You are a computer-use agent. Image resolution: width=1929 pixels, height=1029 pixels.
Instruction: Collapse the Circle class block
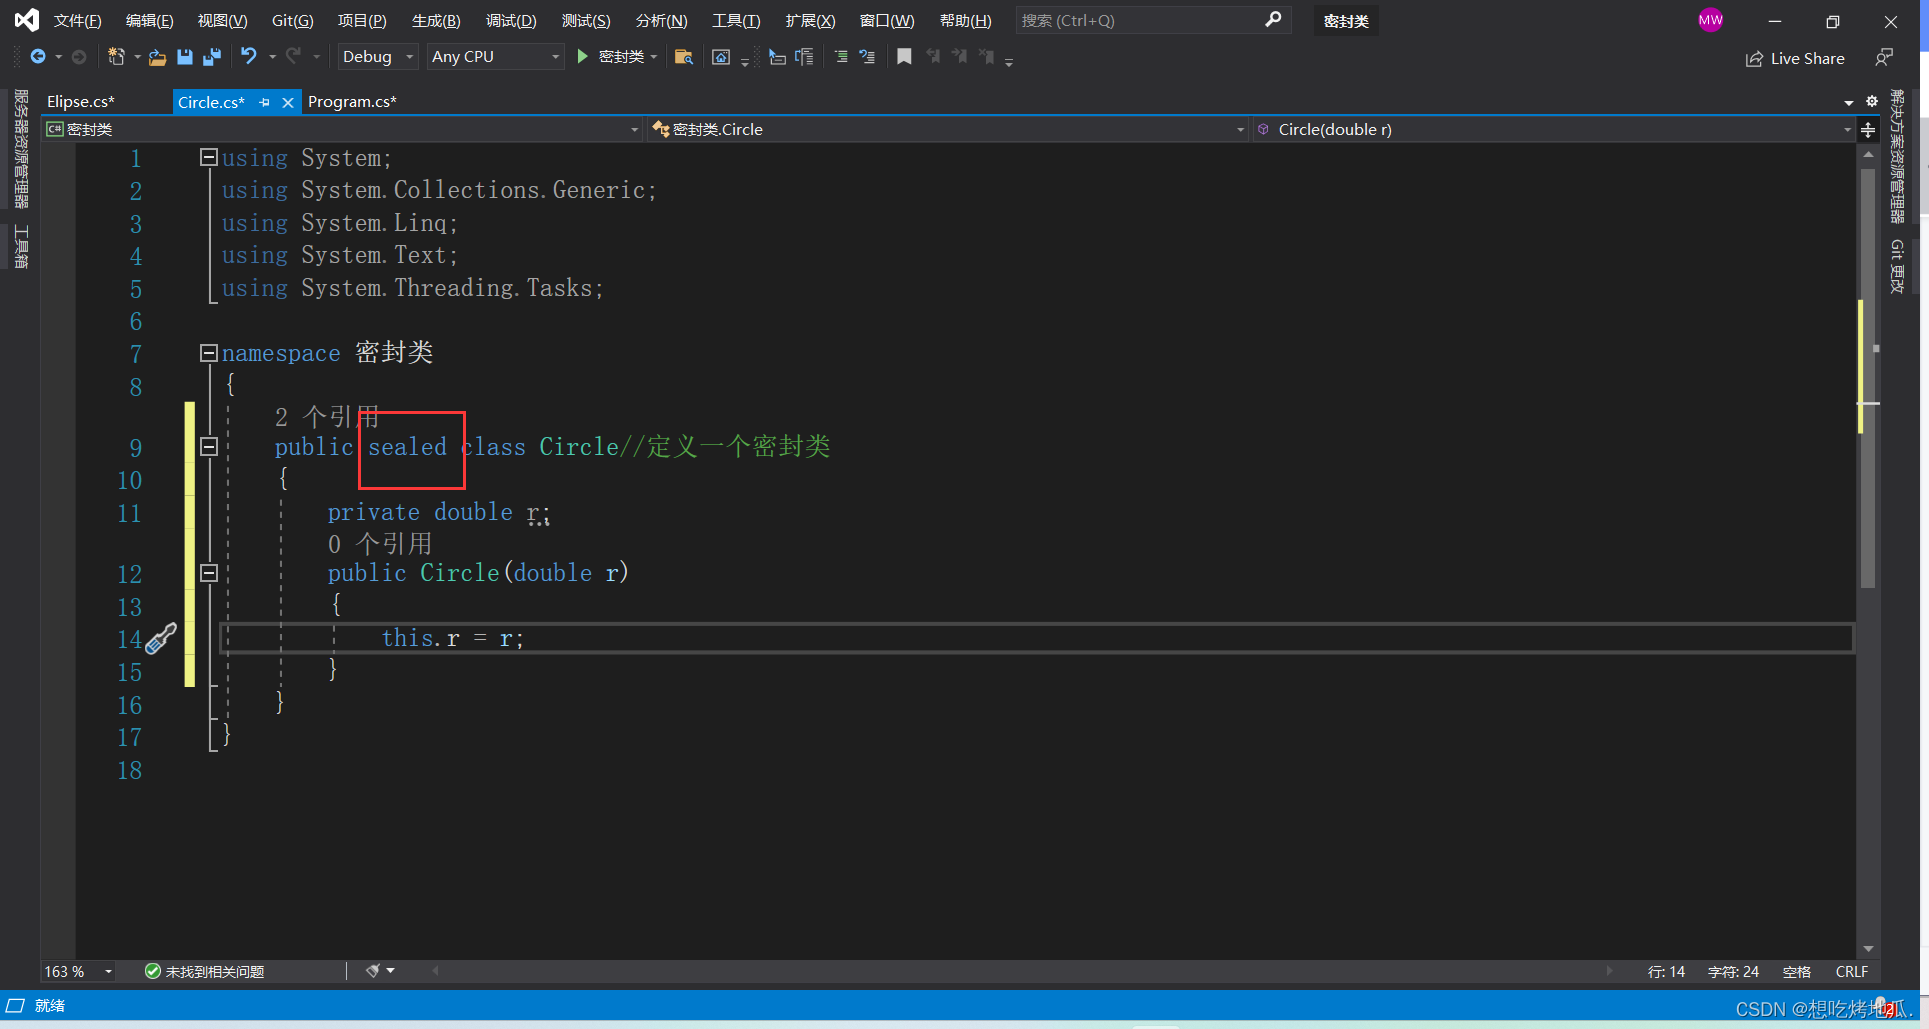[209, 447]
